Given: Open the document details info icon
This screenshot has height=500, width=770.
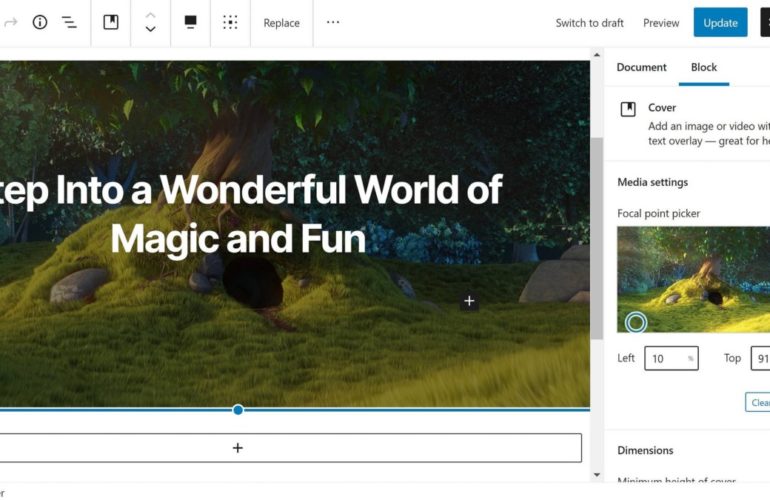Looking at the screenshot, I should click(40, 22).
